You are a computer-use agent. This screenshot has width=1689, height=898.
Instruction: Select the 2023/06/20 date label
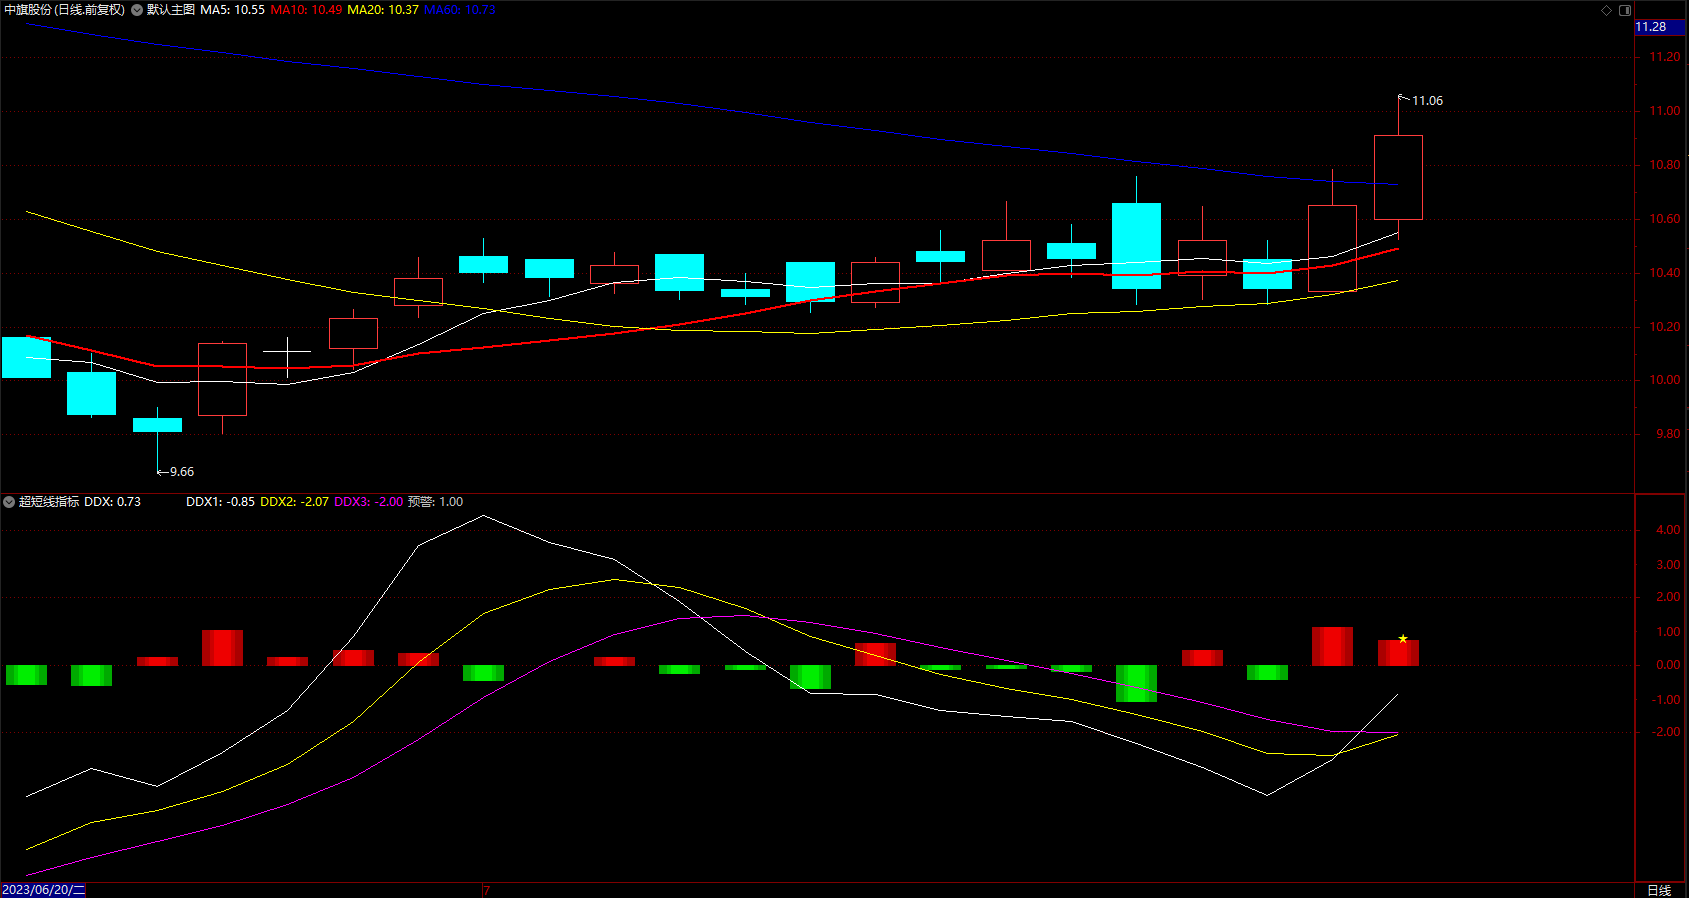point(43,890)
